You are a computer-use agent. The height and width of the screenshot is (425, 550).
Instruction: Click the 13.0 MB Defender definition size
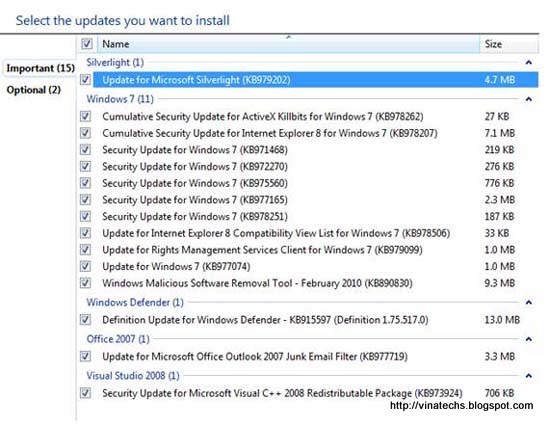point(502,320)
